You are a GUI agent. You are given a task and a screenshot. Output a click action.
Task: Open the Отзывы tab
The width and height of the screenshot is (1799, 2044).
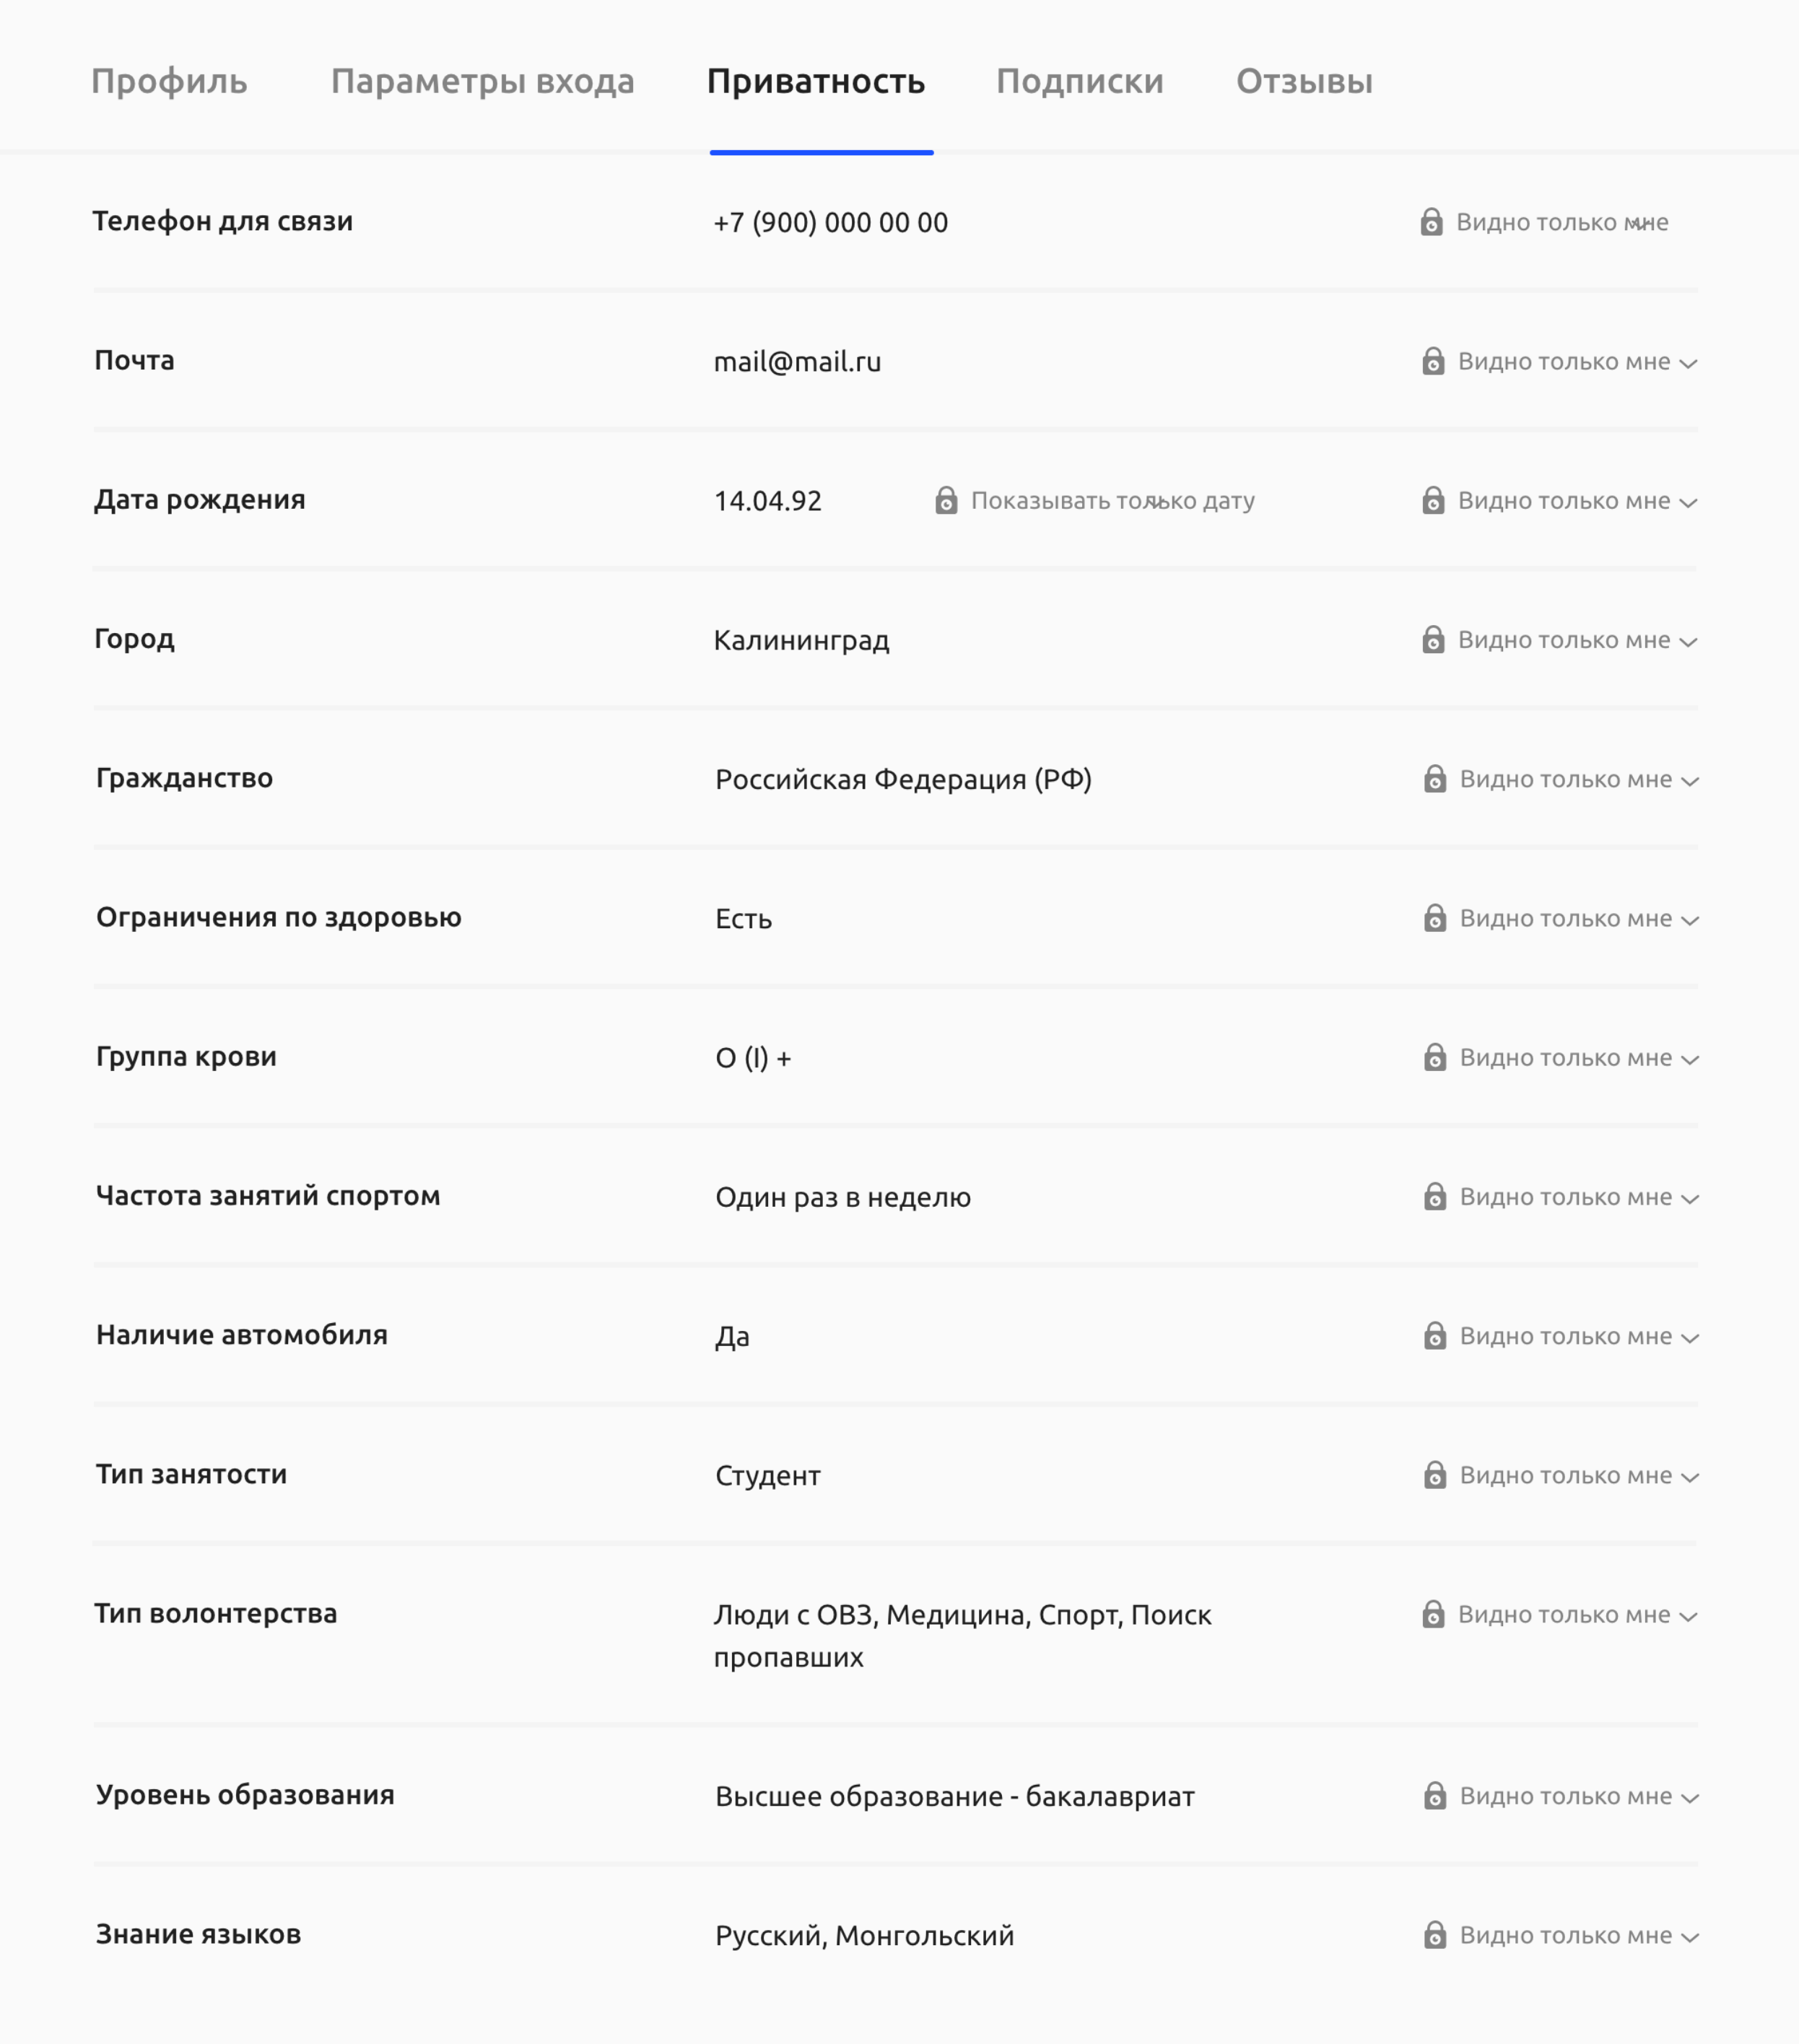point(1304,81)
